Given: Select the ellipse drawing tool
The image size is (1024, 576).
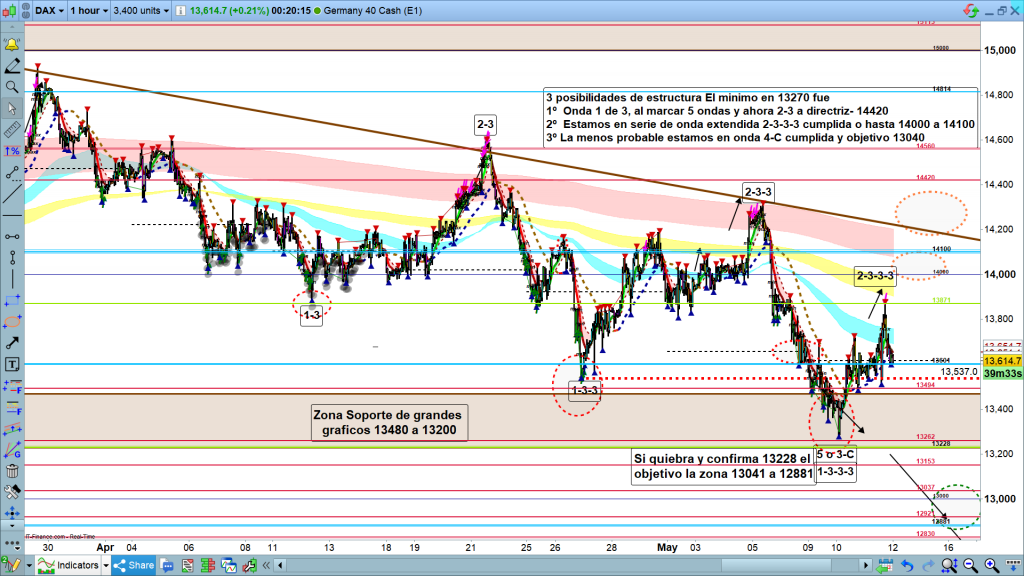Looking at the screenshot, I should [x=12, y=322].
